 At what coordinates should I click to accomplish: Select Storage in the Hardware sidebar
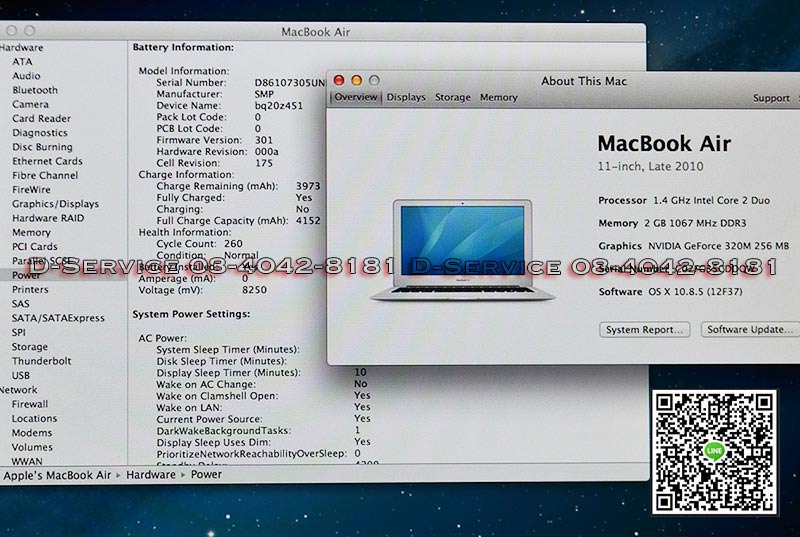30,346
